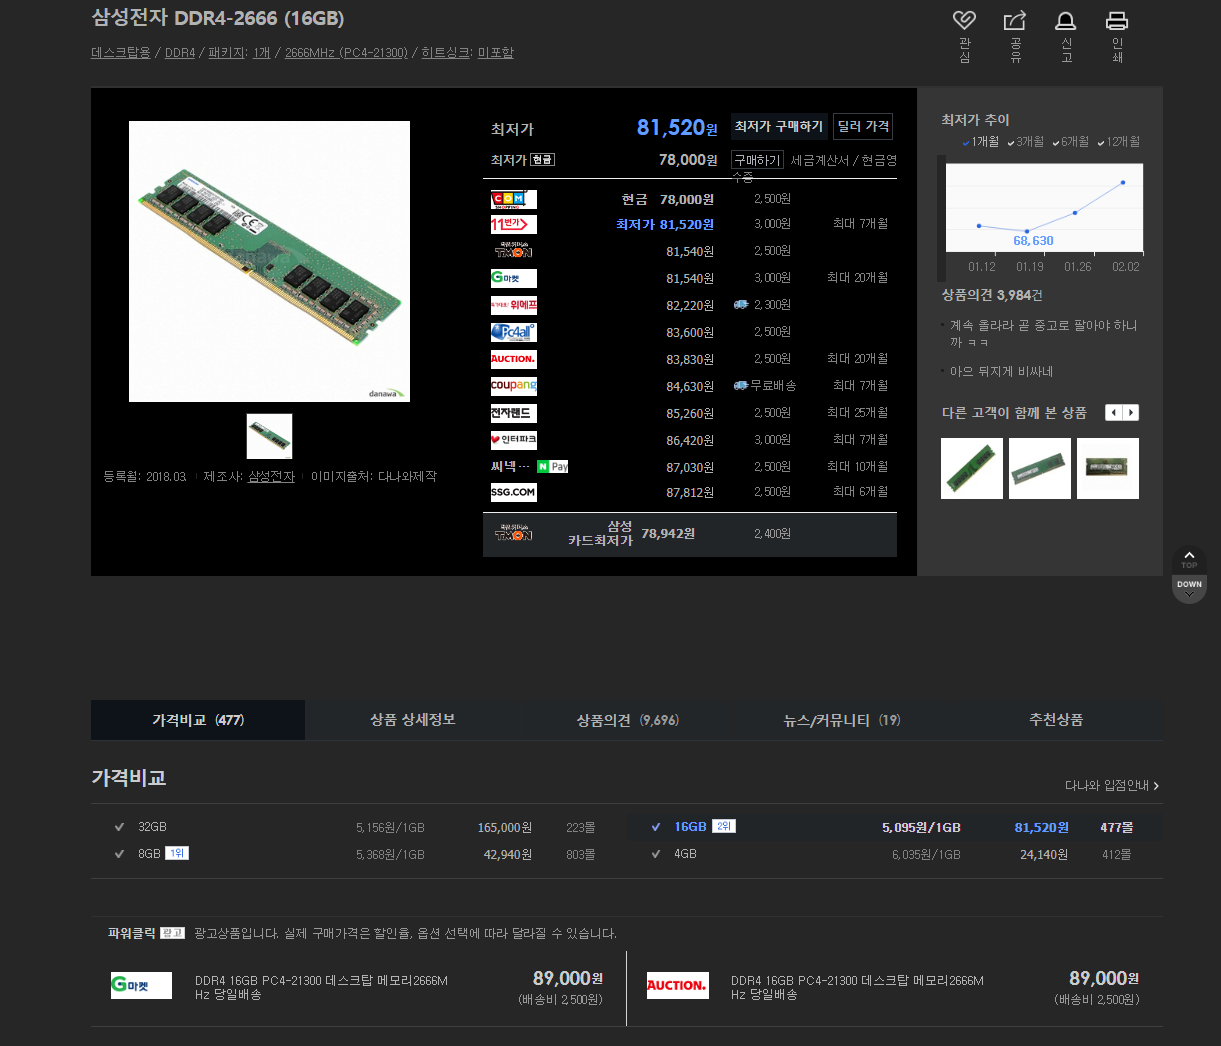Show next related product arrow

click(x=1131, y=413)
